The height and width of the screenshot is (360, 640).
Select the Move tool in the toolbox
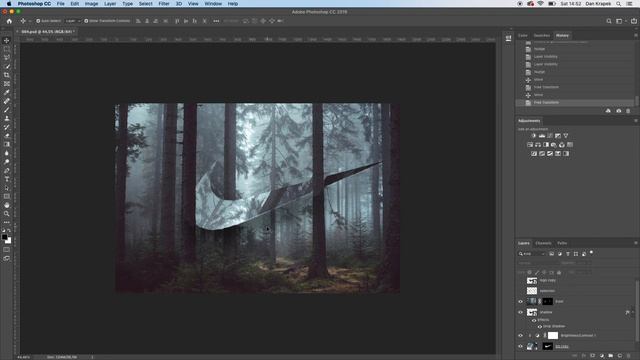click(7, 40)
